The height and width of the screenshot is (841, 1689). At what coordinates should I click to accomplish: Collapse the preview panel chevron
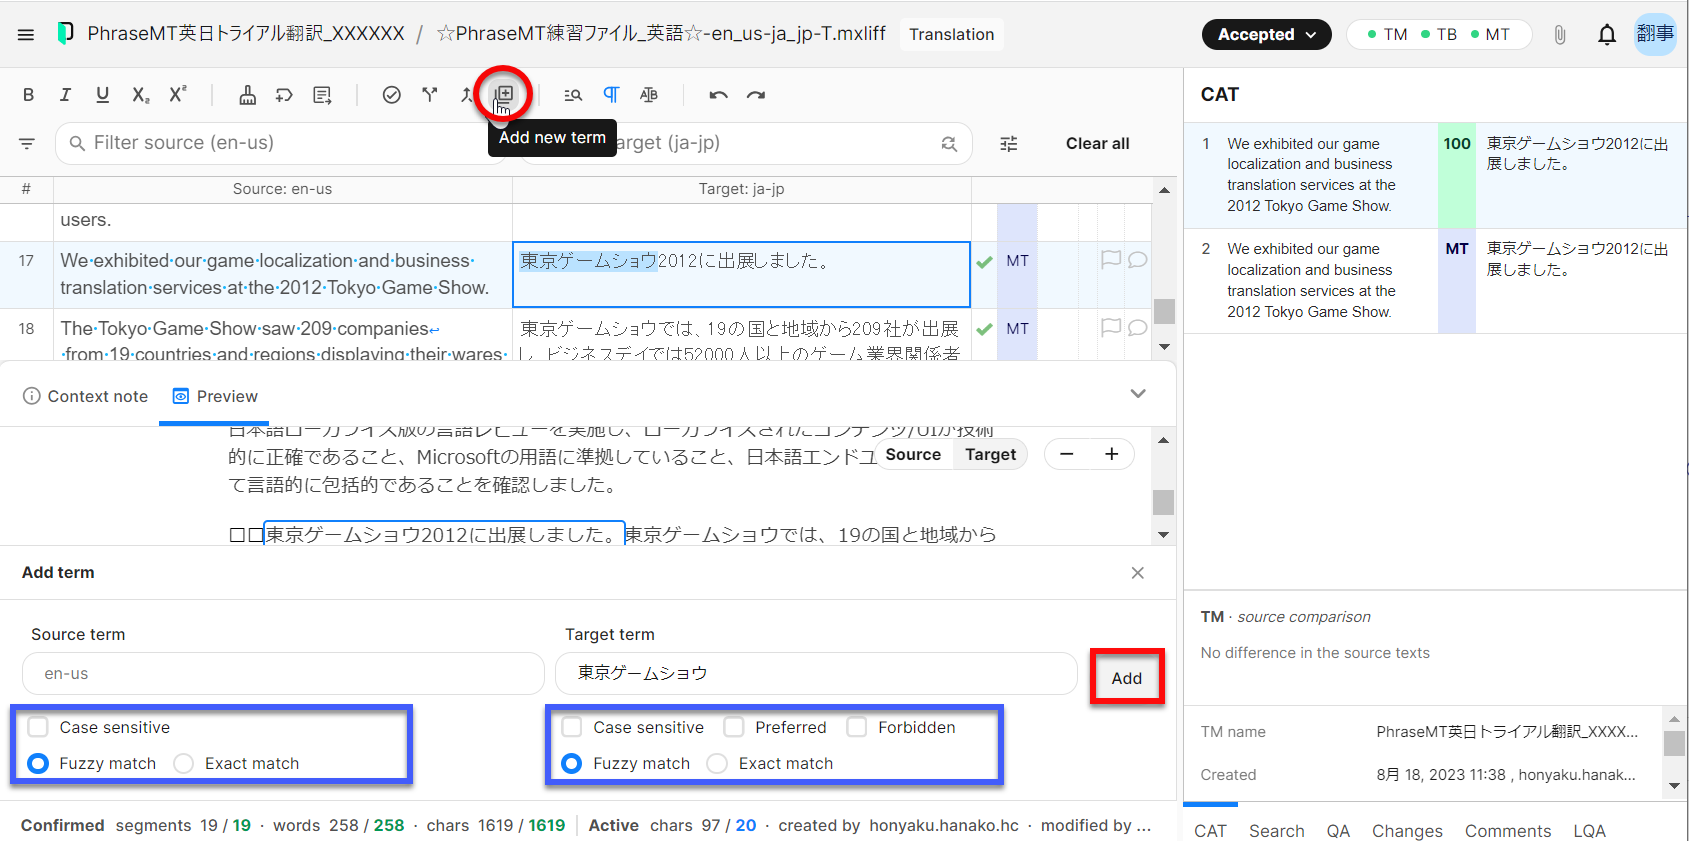[x=1137, y=394]
